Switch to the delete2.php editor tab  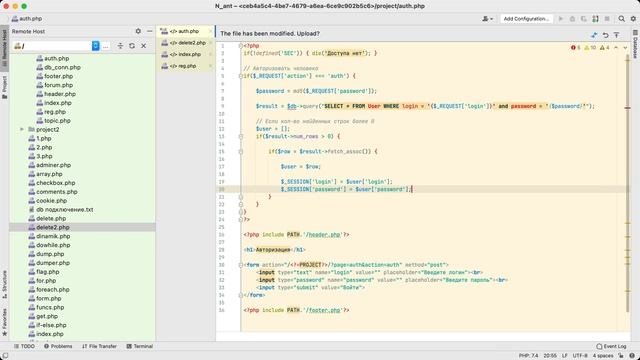point(187,42)
